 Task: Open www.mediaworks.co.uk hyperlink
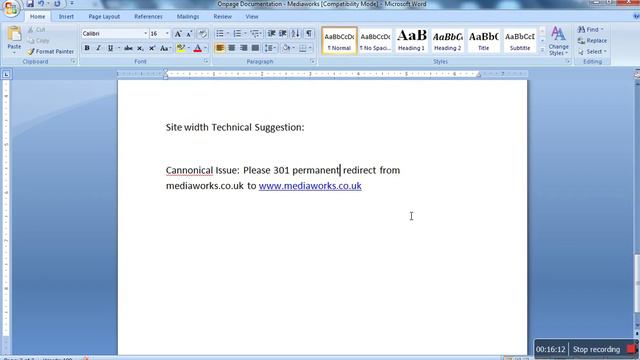coord(310,186)
